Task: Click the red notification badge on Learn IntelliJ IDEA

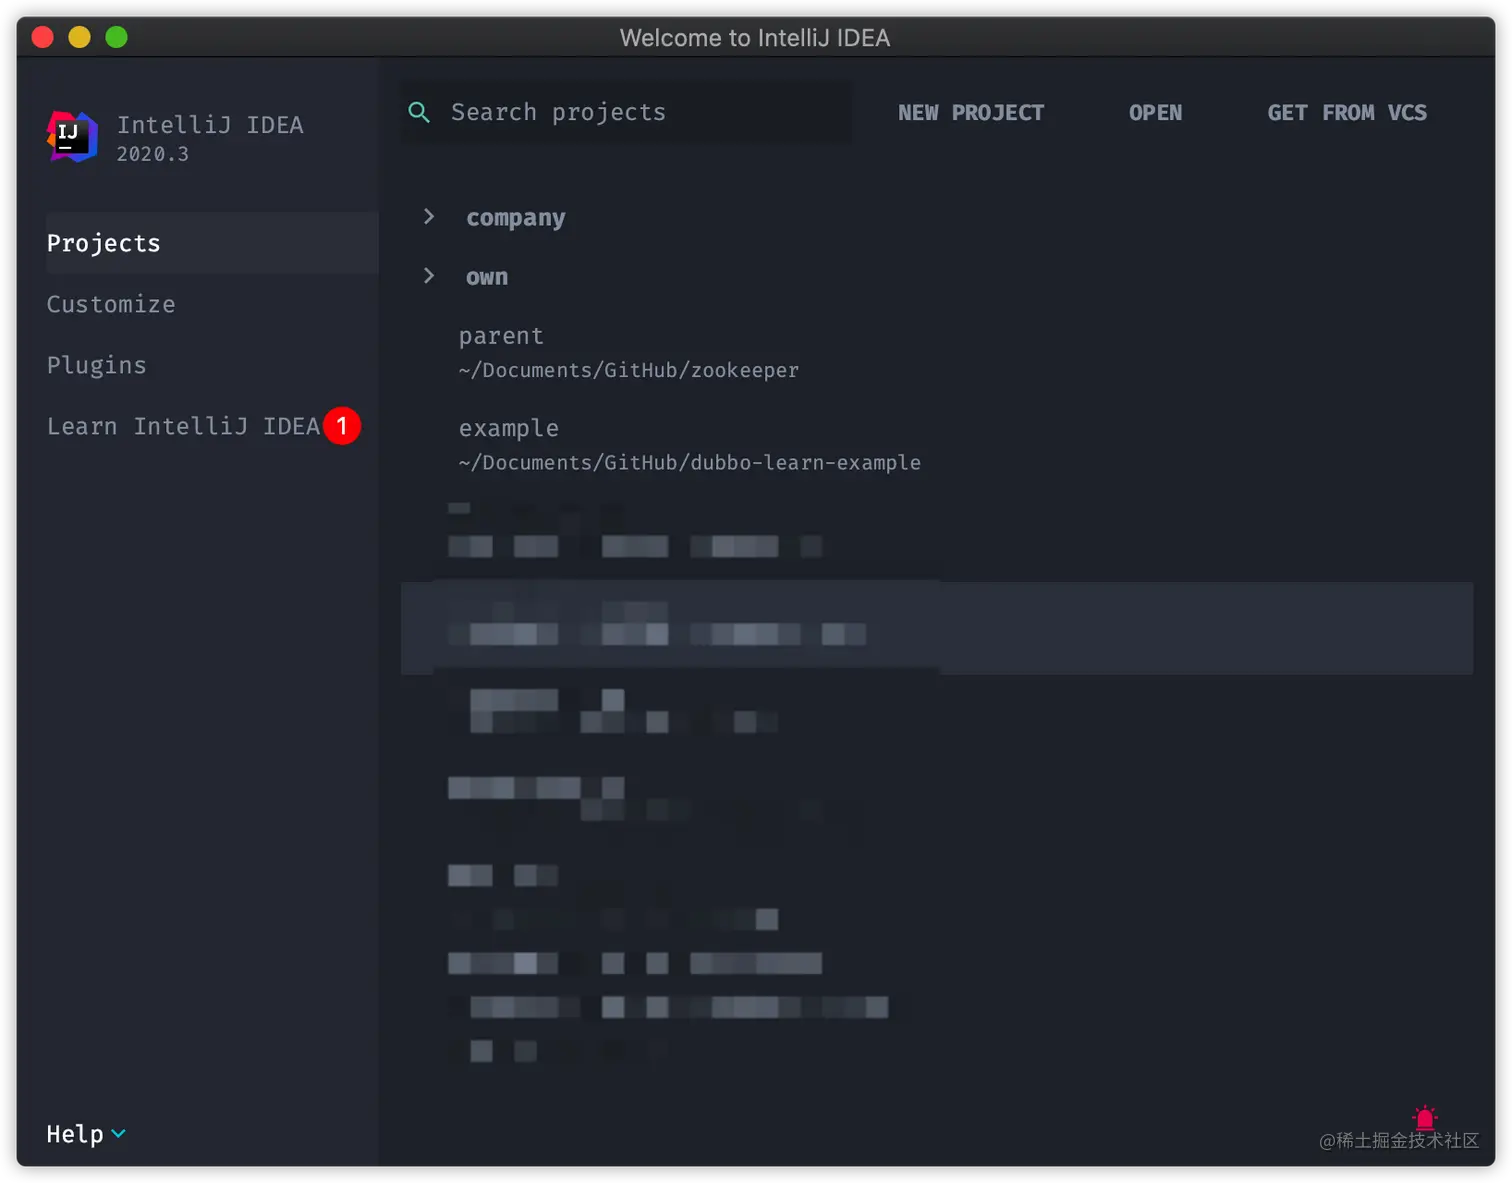Action: tap(342, 426)
